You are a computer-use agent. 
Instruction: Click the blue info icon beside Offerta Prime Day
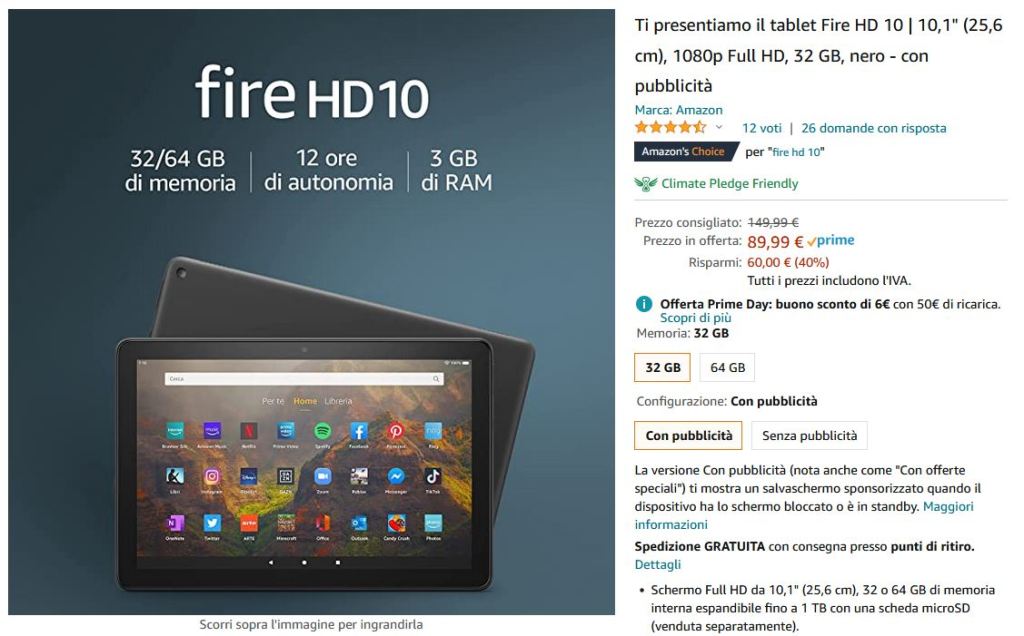pyautogui.click(x=644, y=304)
